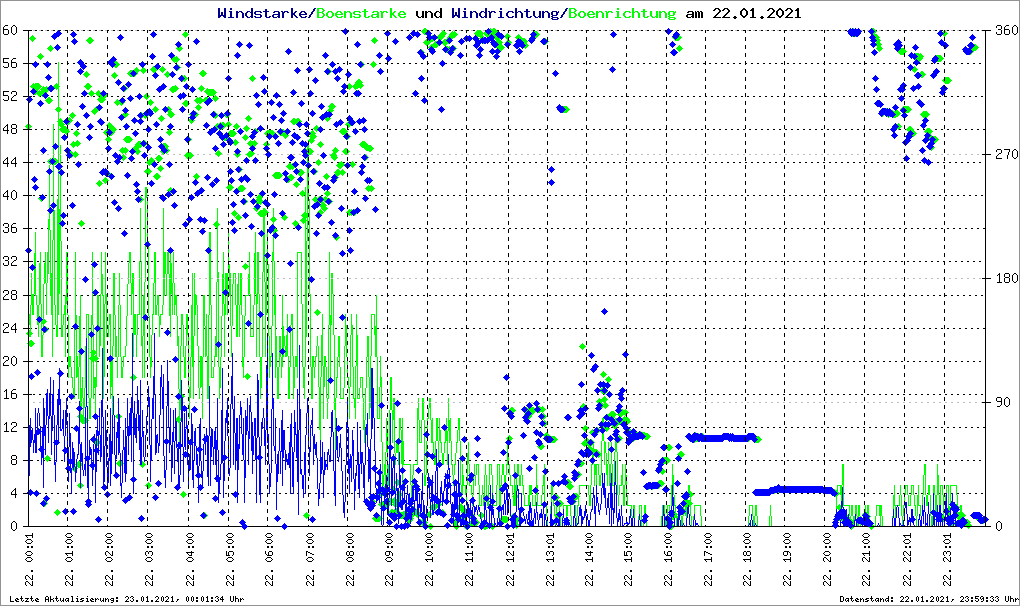Click the blue 'Windstarke' title text

click(264, 14)
